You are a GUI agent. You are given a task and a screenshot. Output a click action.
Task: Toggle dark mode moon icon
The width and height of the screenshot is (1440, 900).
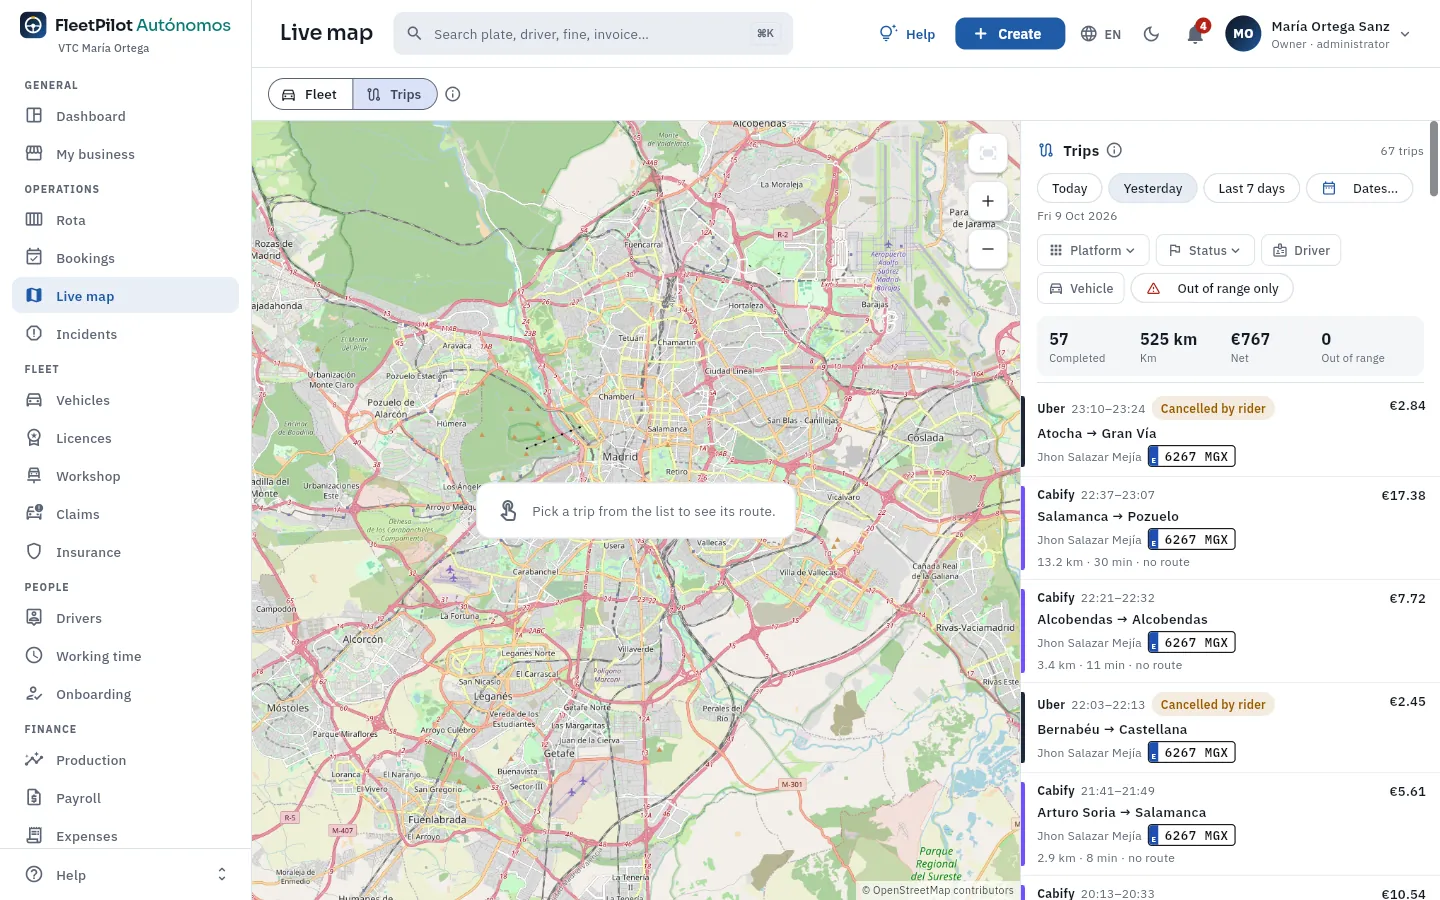pyautogui.click(x=1151, y=34)
